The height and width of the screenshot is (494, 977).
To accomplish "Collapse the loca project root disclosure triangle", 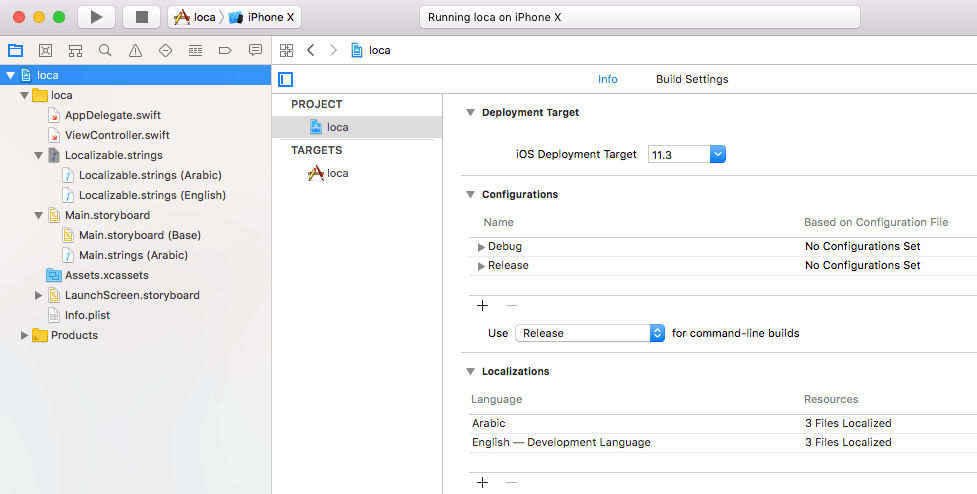I will [11, 75].
